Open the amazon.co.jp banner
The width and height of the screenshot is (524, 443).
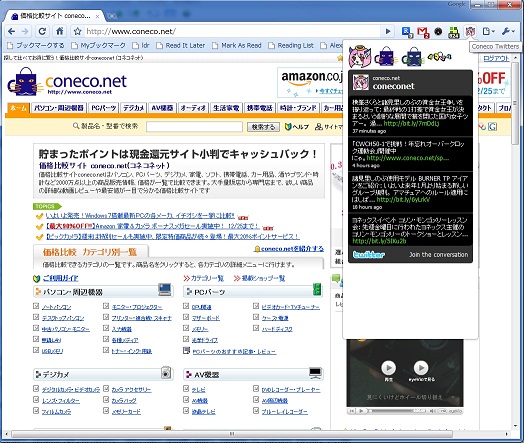(310, 82)
